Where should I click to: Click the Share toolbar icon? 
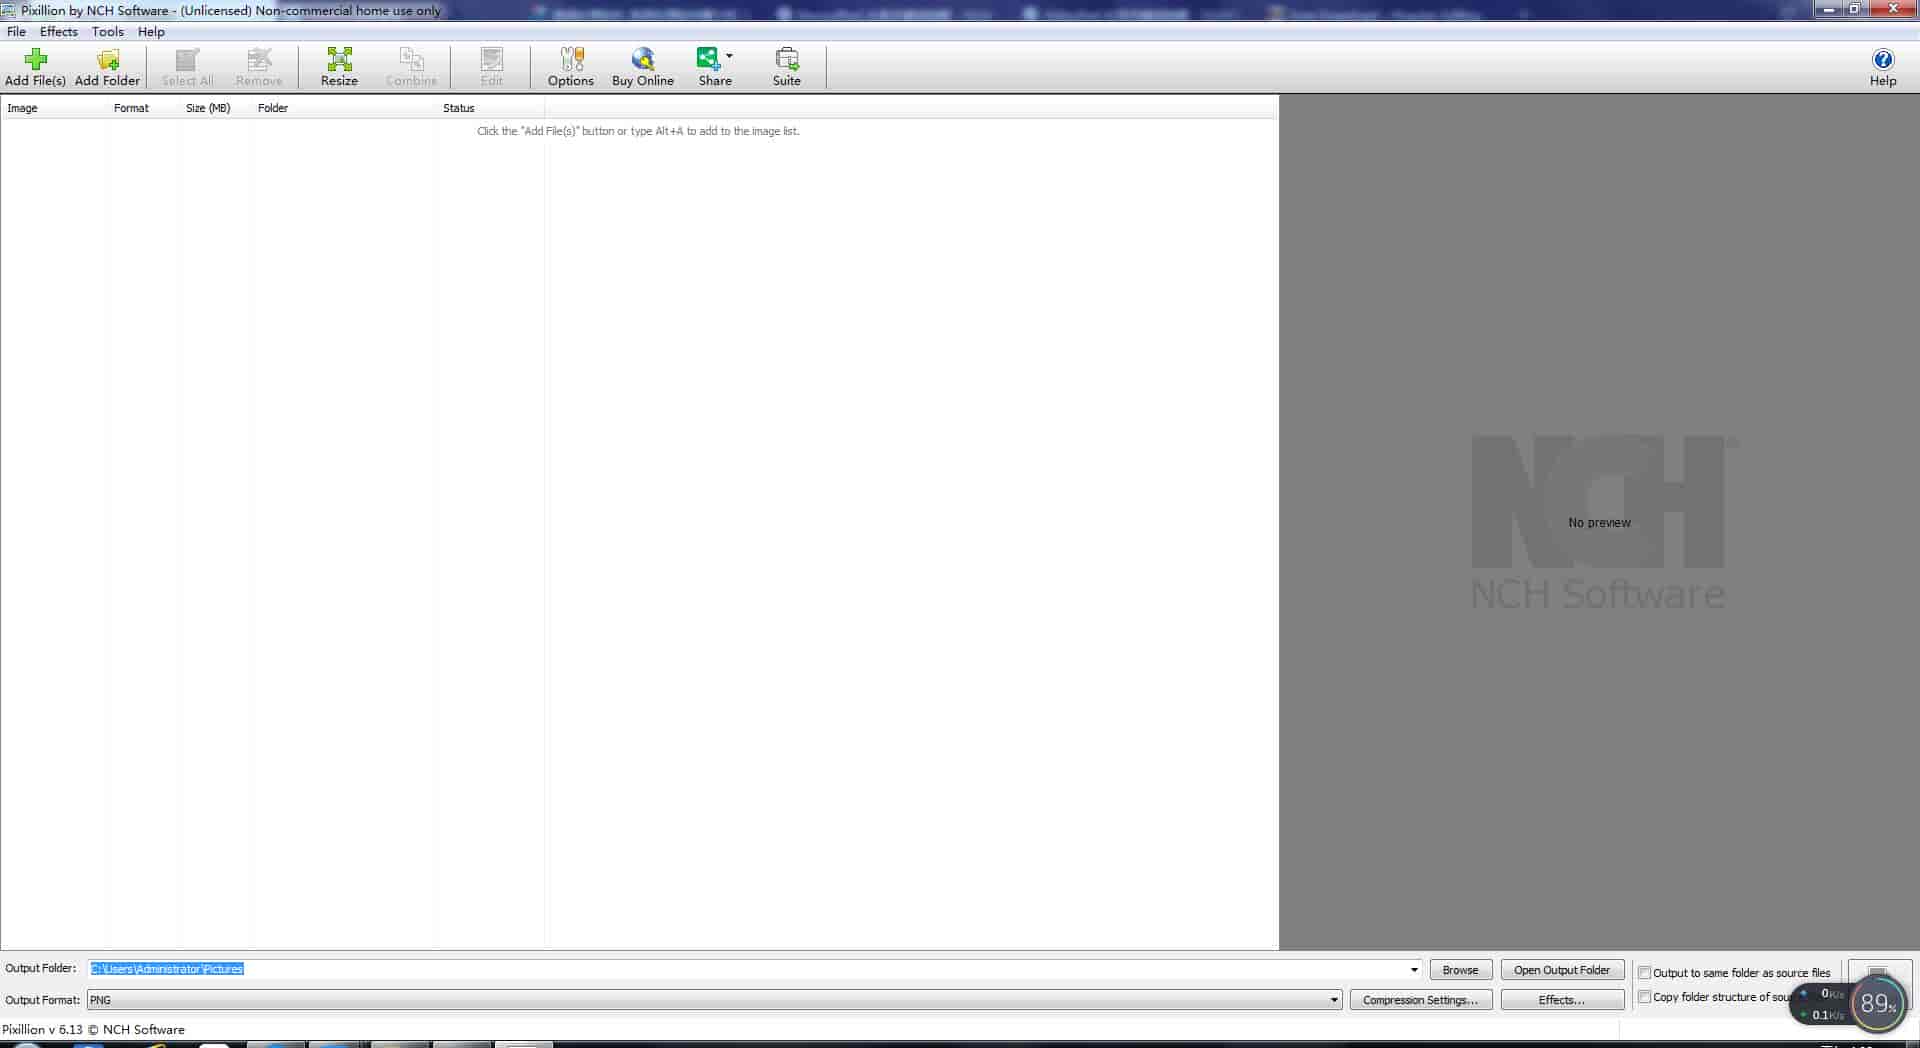(709, 60)
